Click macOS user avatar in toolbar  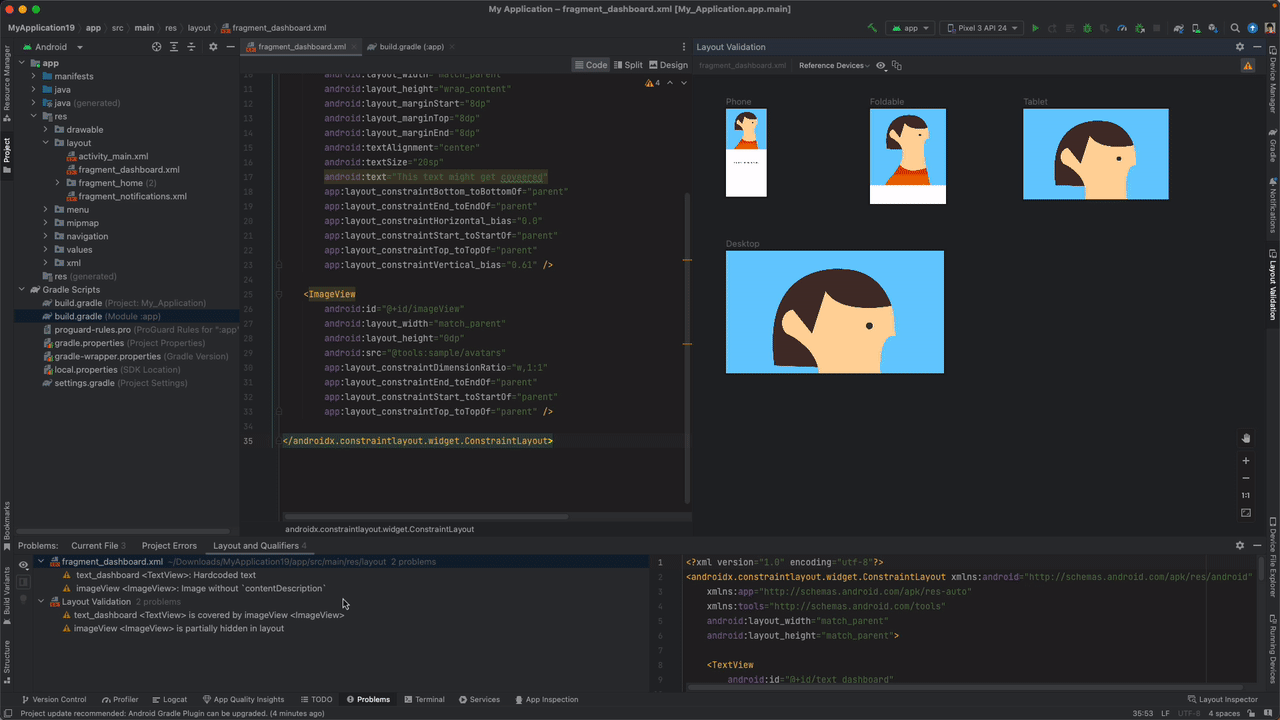[1270, 28]
